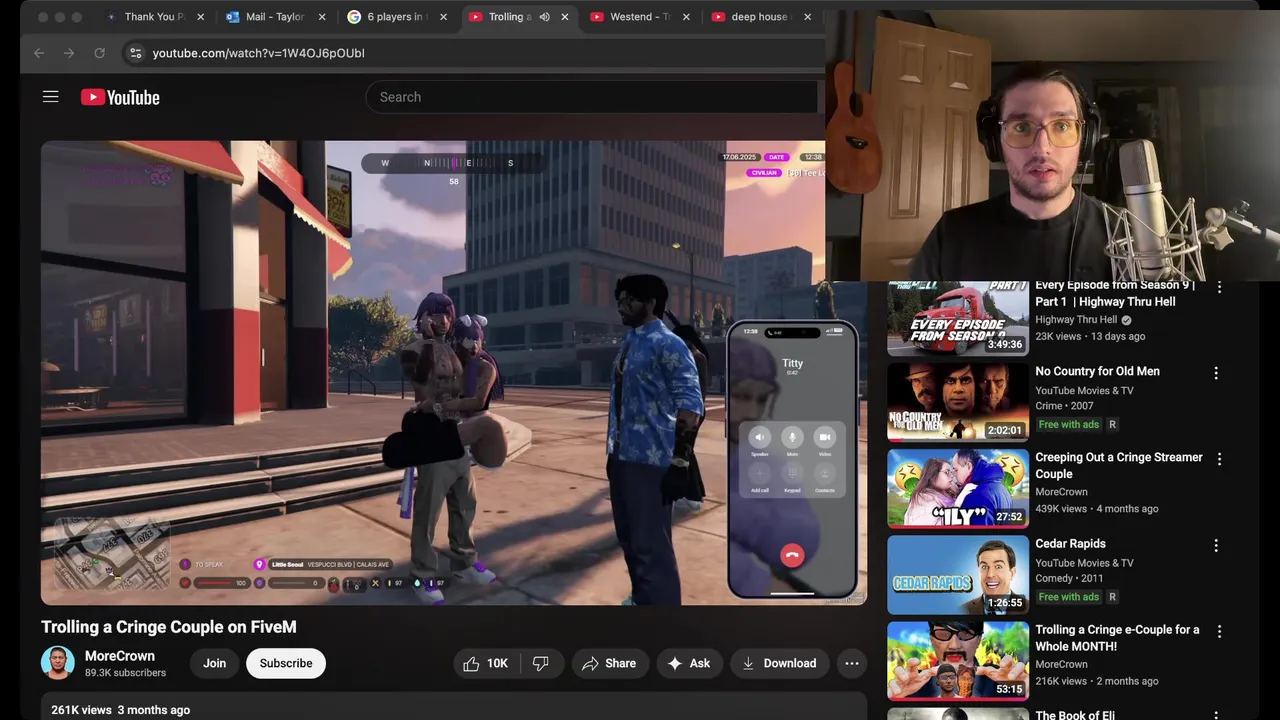Close the 6 players in tab
Viewport: 1280px width, 720px height.
[x=443, y=17]
